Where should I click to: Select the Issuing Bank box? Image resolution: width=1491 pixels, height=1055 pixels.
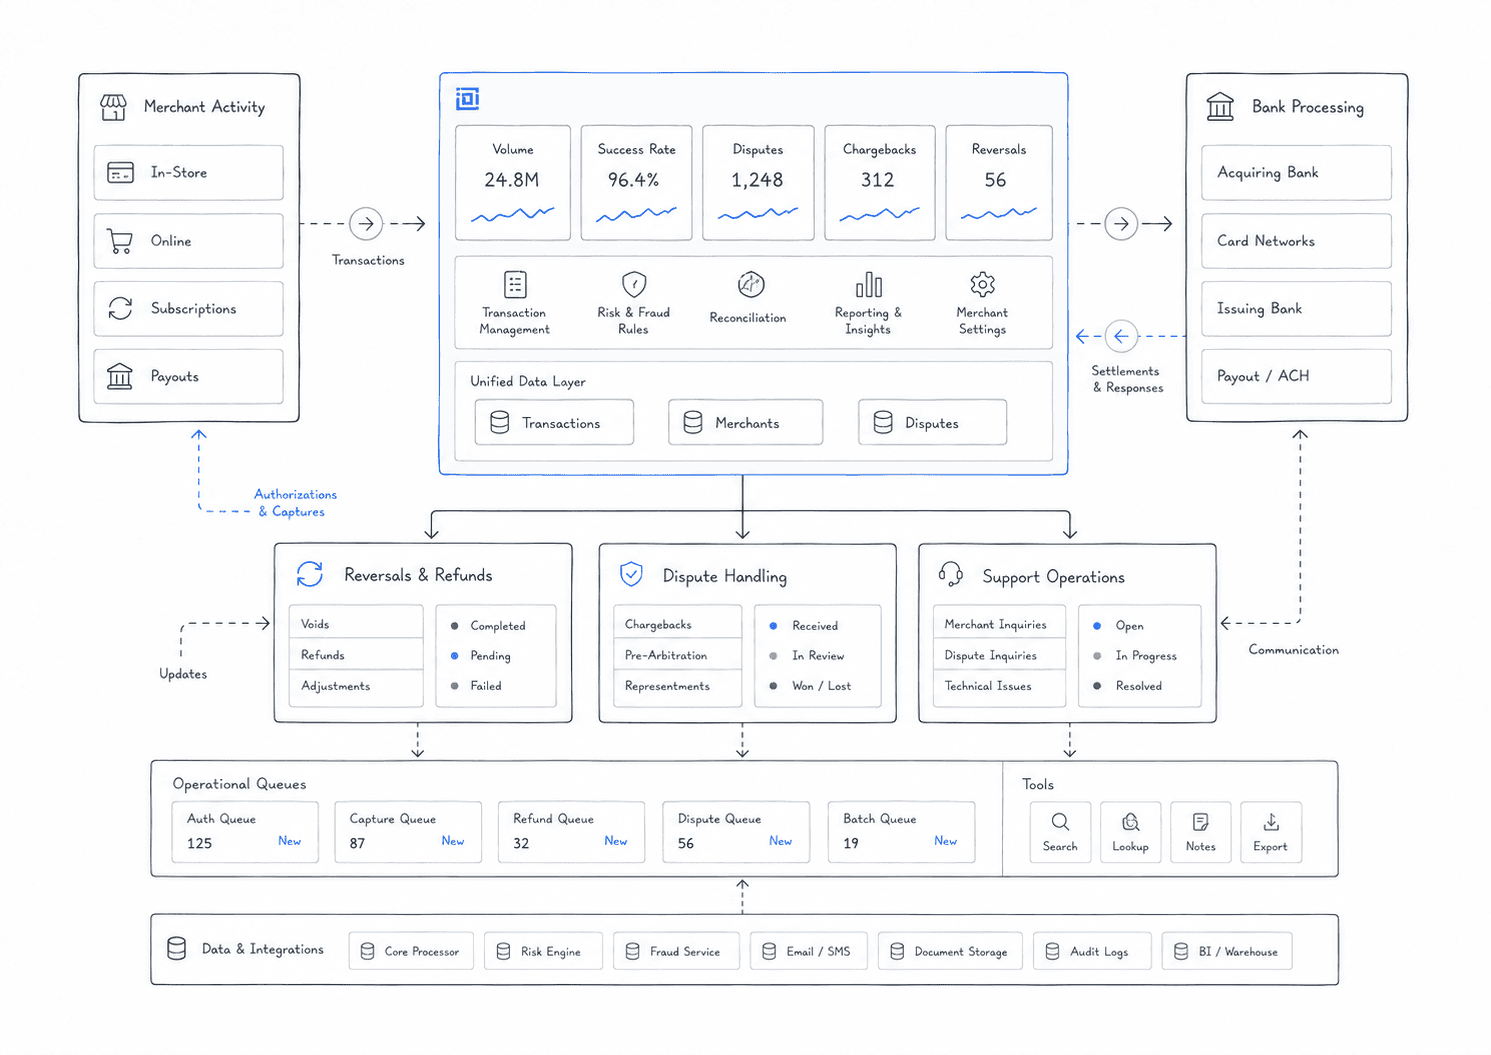pos(1296,309)
